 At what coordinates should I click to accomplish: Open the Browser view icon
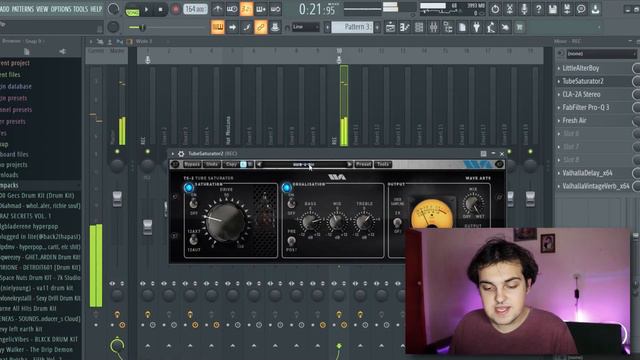448,27
